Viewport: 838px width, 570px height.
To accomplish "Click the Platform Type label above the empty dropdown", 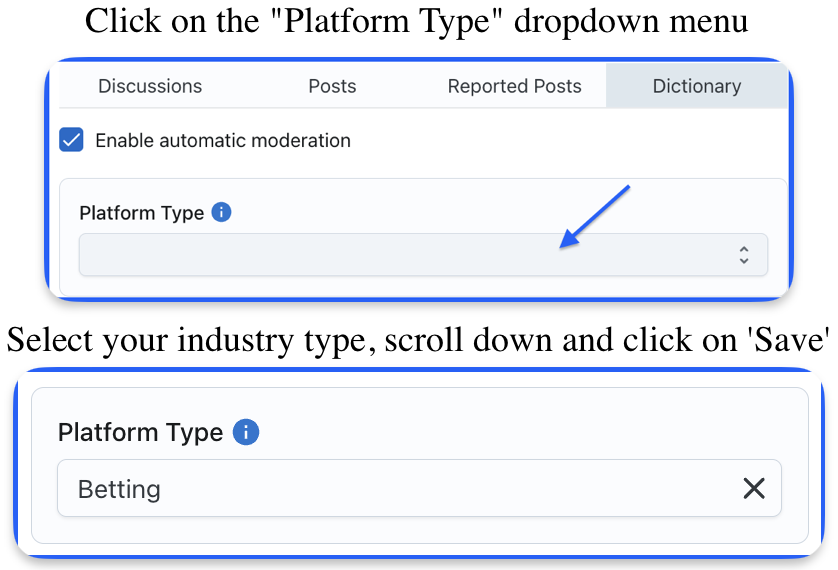I will click(142, 213).
